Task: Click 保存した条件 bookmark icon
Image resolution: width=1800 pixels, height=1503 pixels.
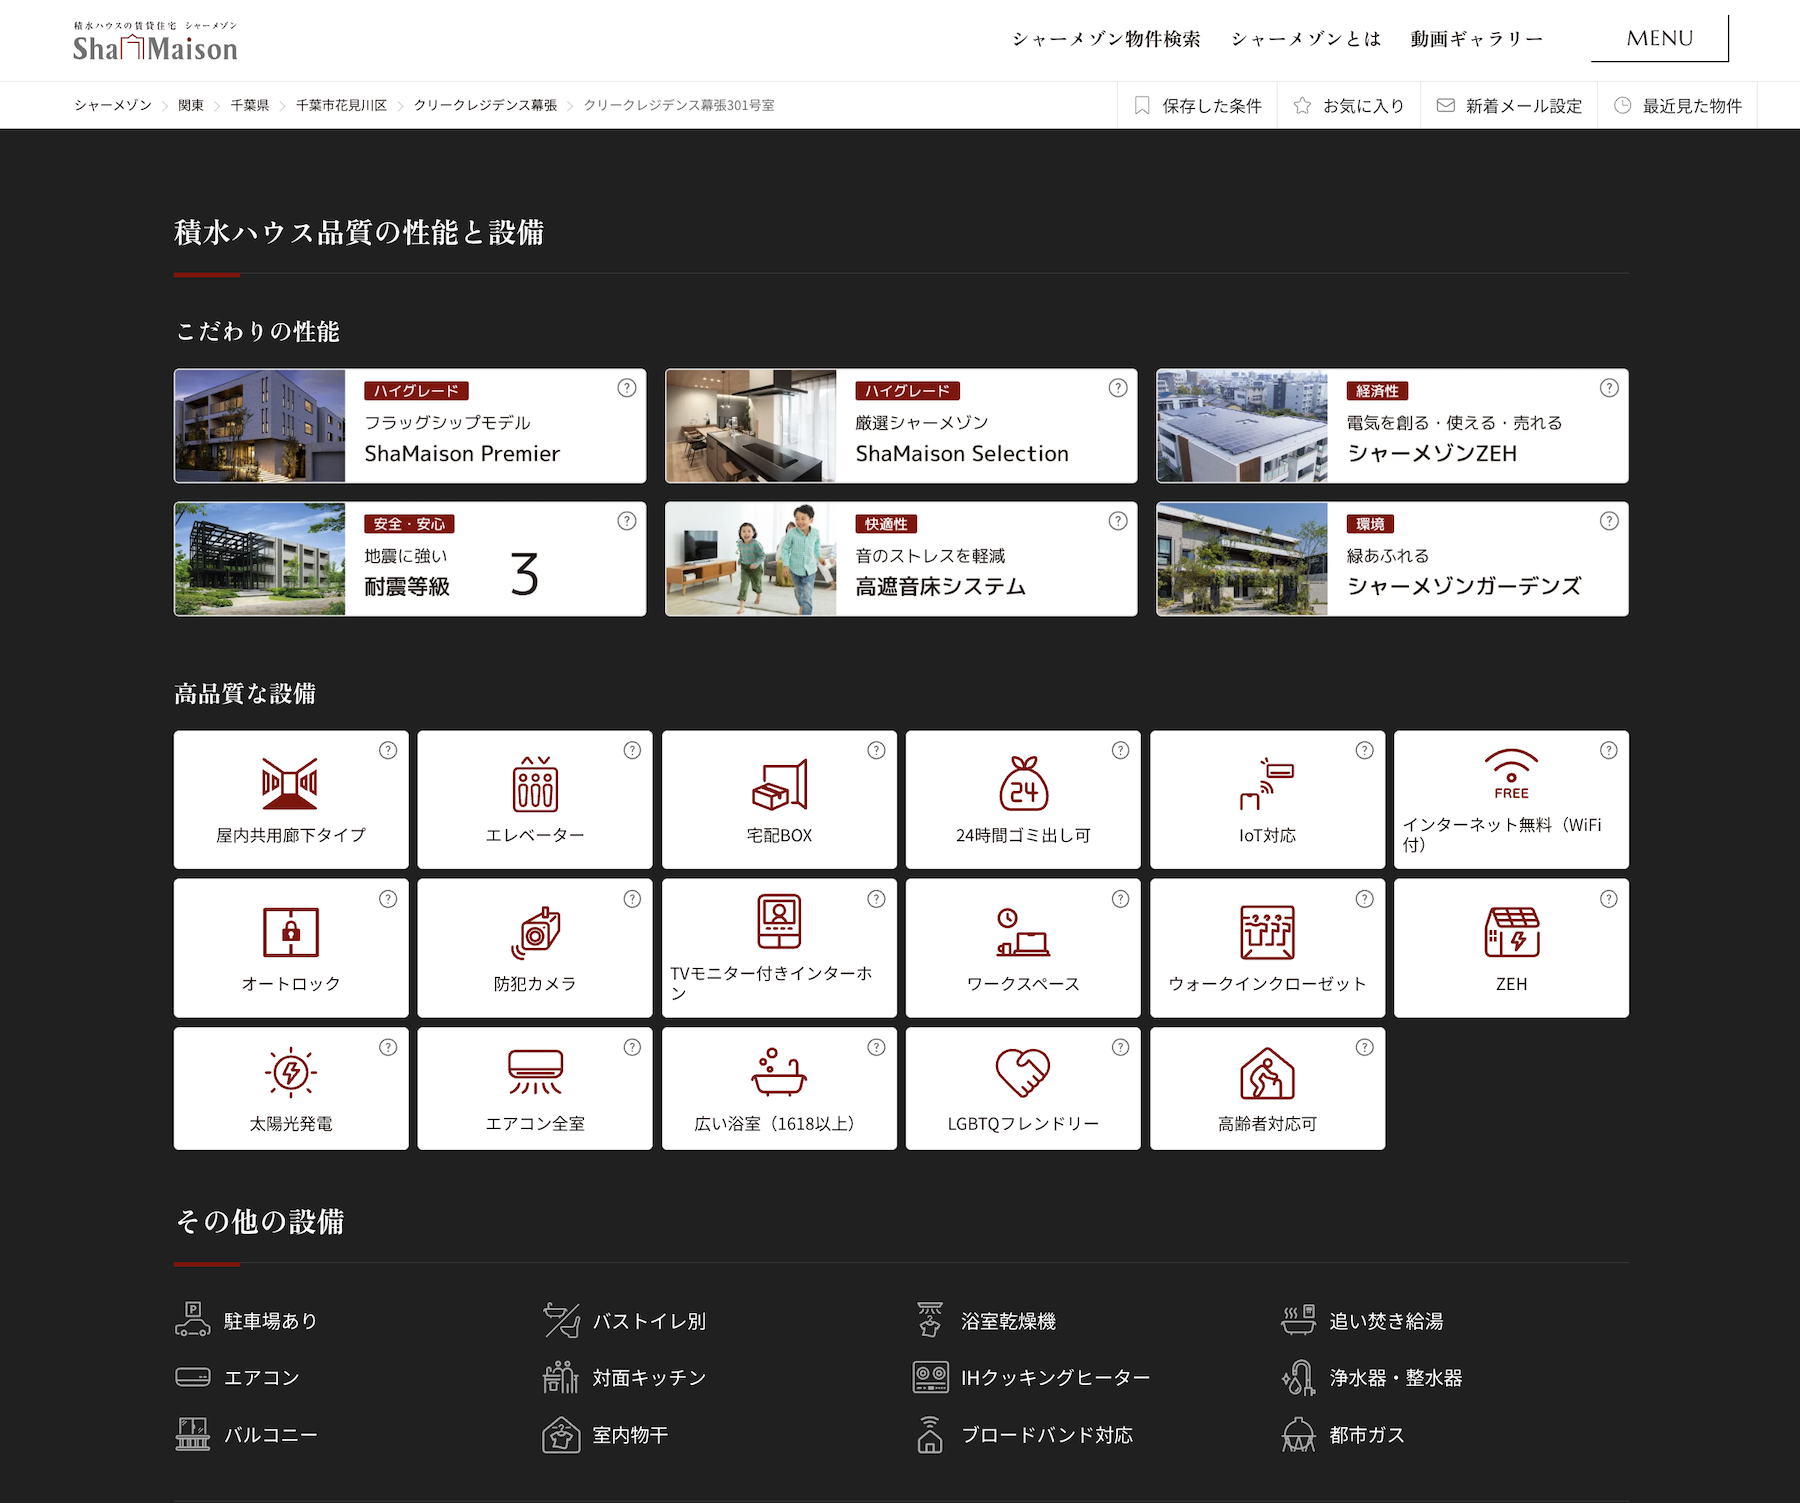Action: point(1142,105)
